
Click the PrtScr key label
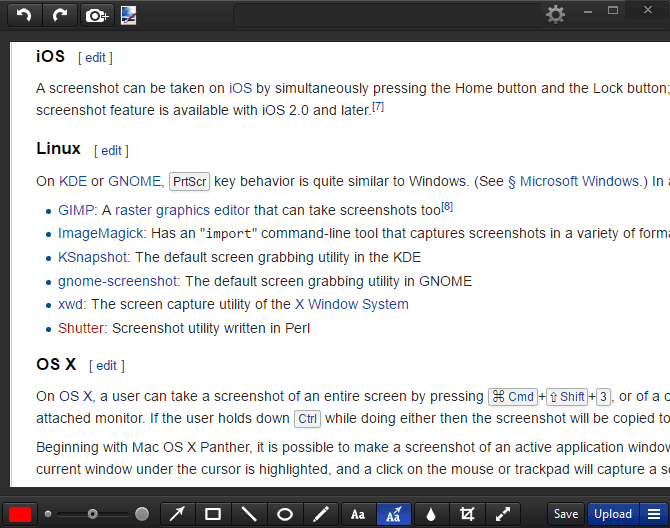pos(190,182)
